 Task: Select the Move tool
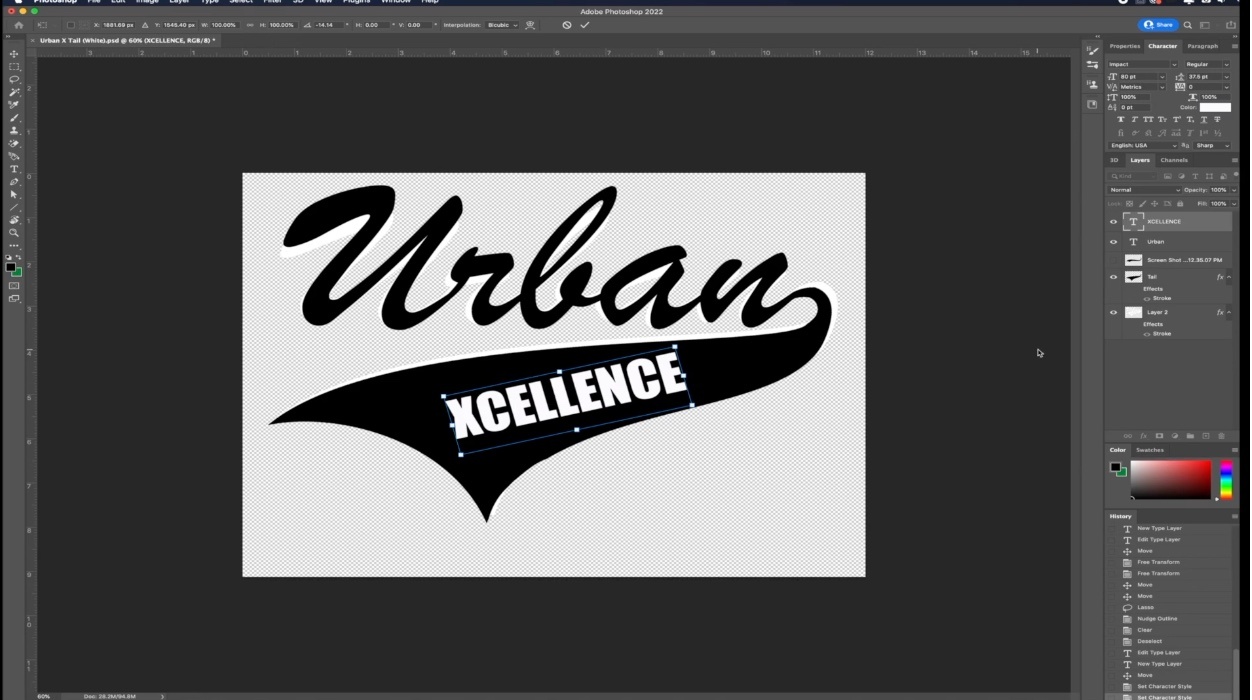[x=14, y=54]
